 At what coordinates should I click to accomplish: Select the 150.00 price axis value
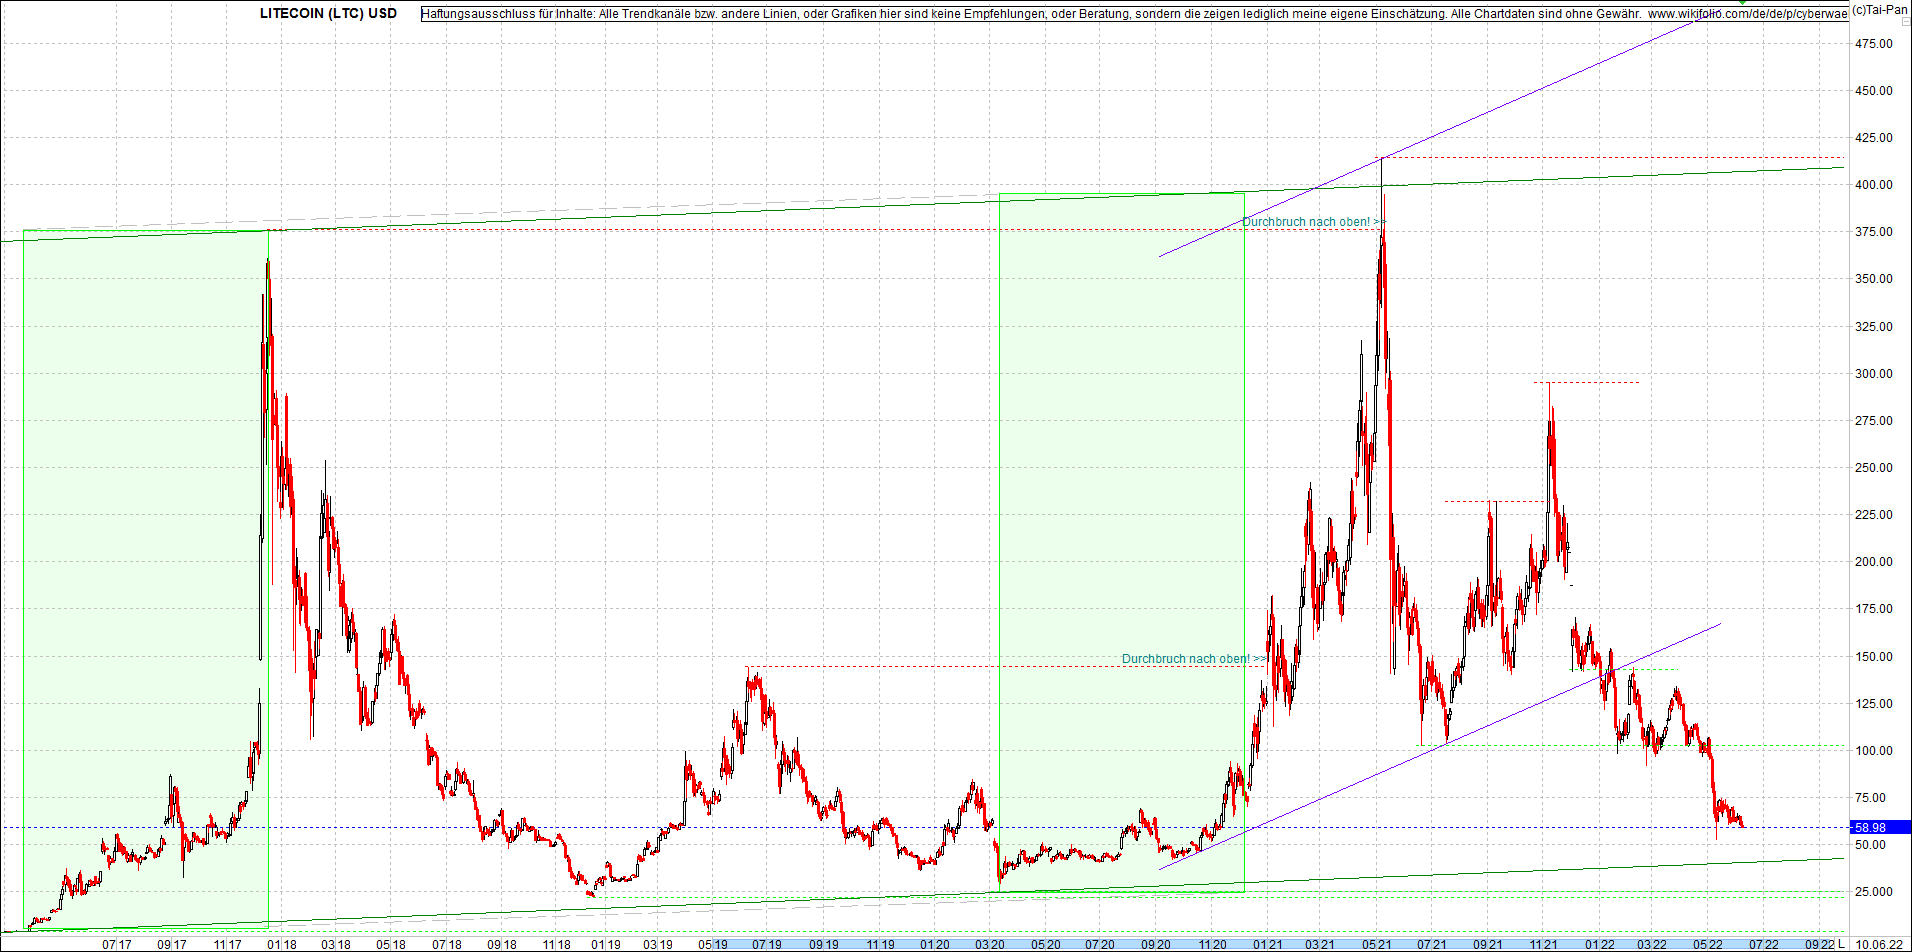point(1873,657)
